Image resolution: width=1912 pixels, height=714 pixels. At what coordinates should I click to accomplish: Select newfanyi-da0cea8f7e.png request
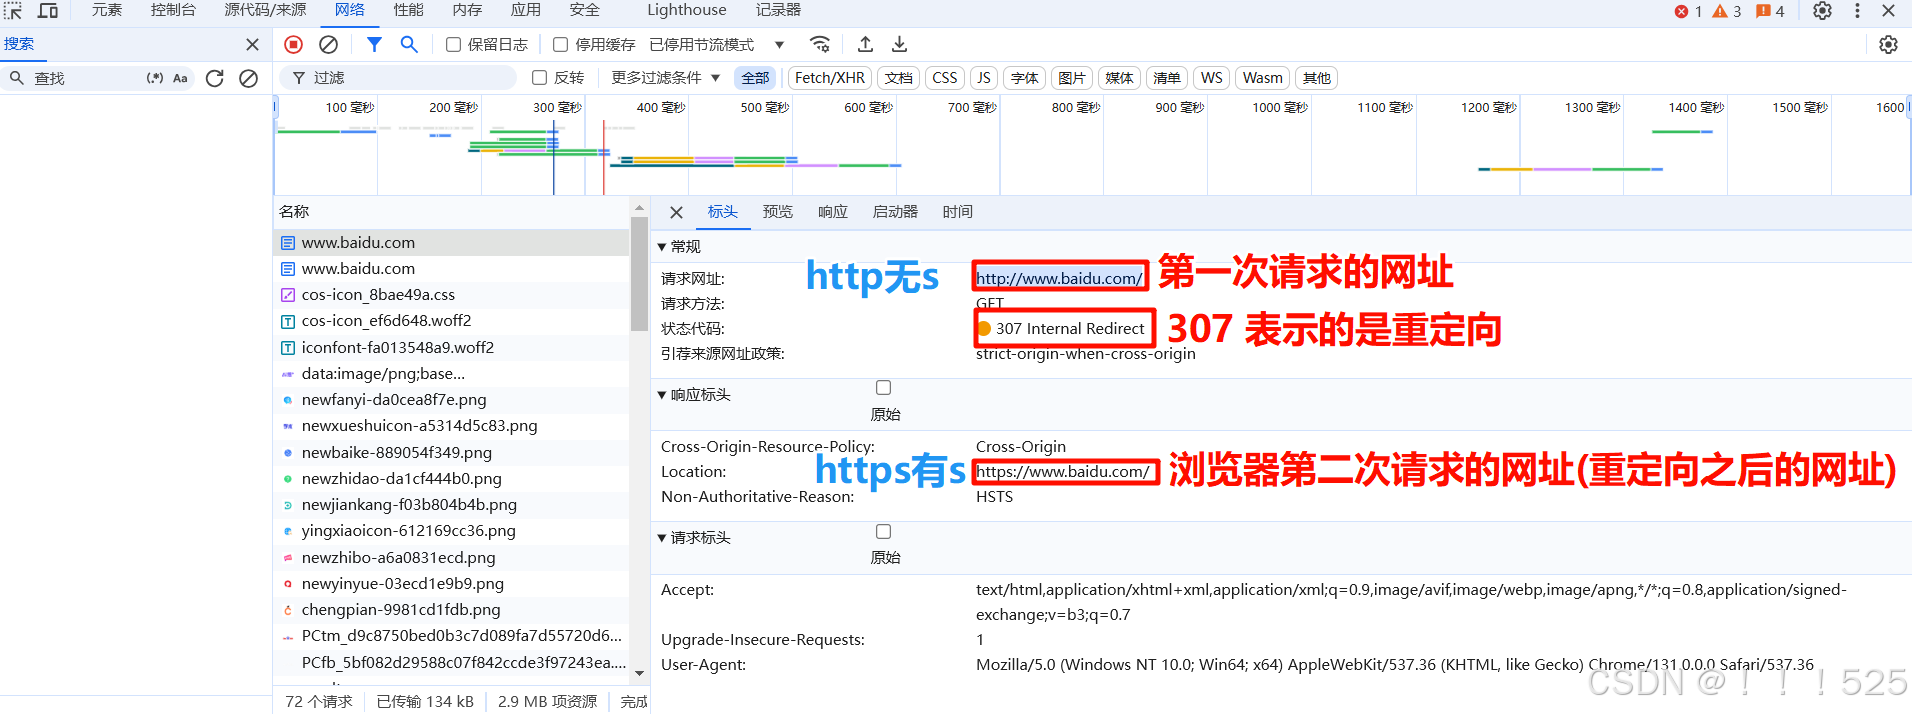[x=451, y=399]
